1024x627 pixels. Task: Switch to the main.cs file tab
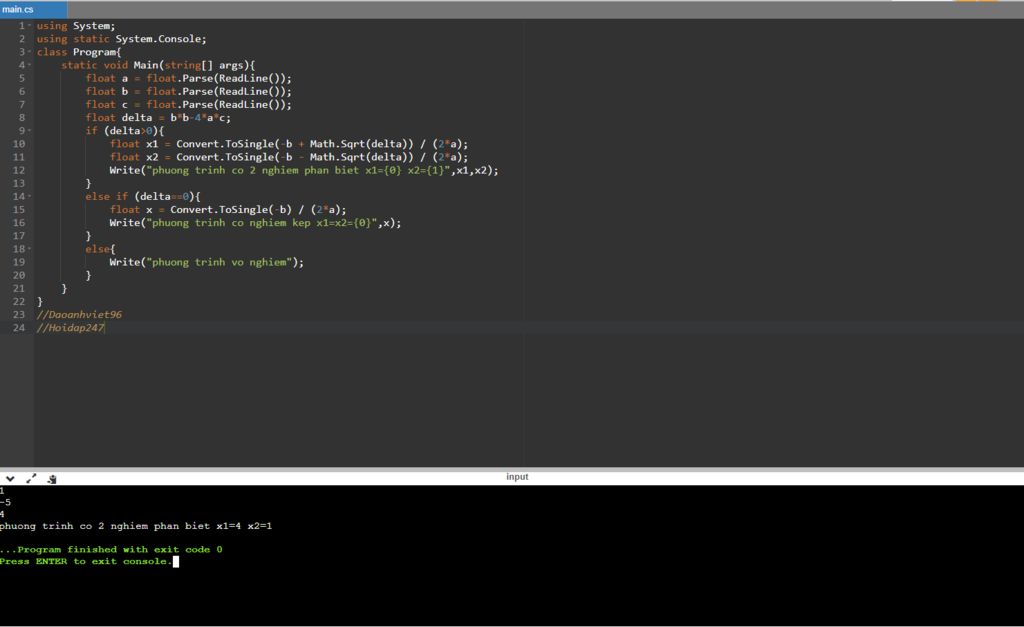(x=33, y=9)
